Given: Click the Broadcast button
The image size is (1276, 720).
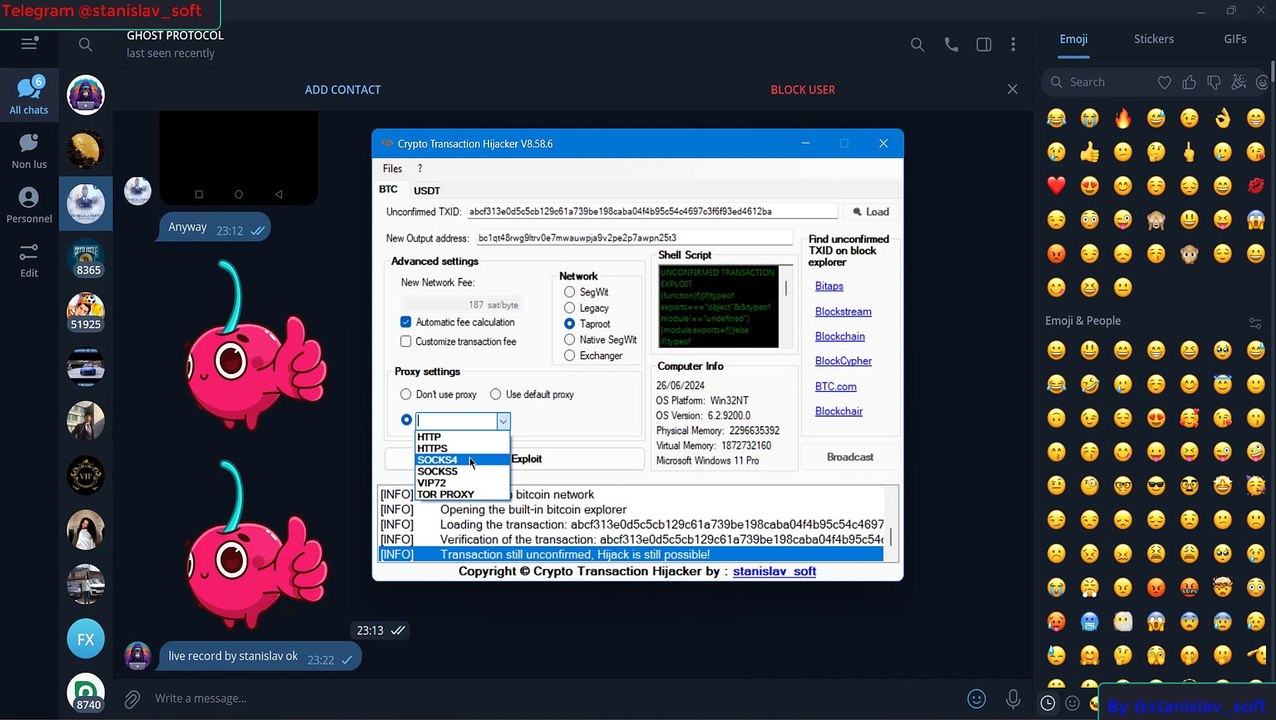Looking at the screenshot, I should tap(850, 457).
